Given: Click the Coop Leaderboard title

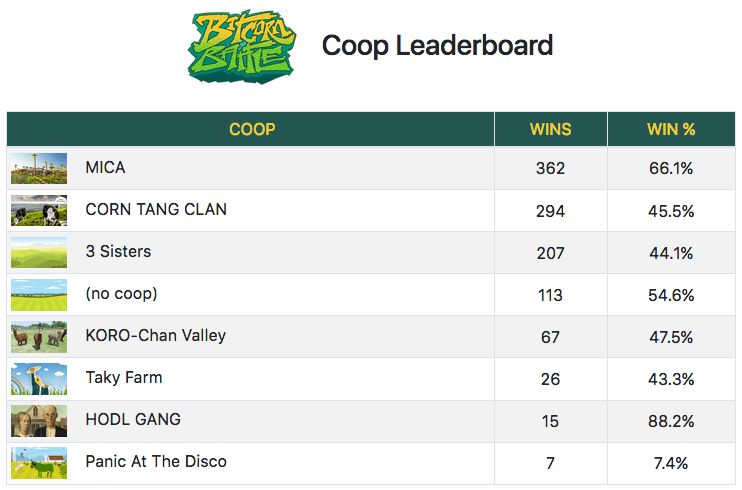Looking at the screenshot, I should [x=437, y=46].
